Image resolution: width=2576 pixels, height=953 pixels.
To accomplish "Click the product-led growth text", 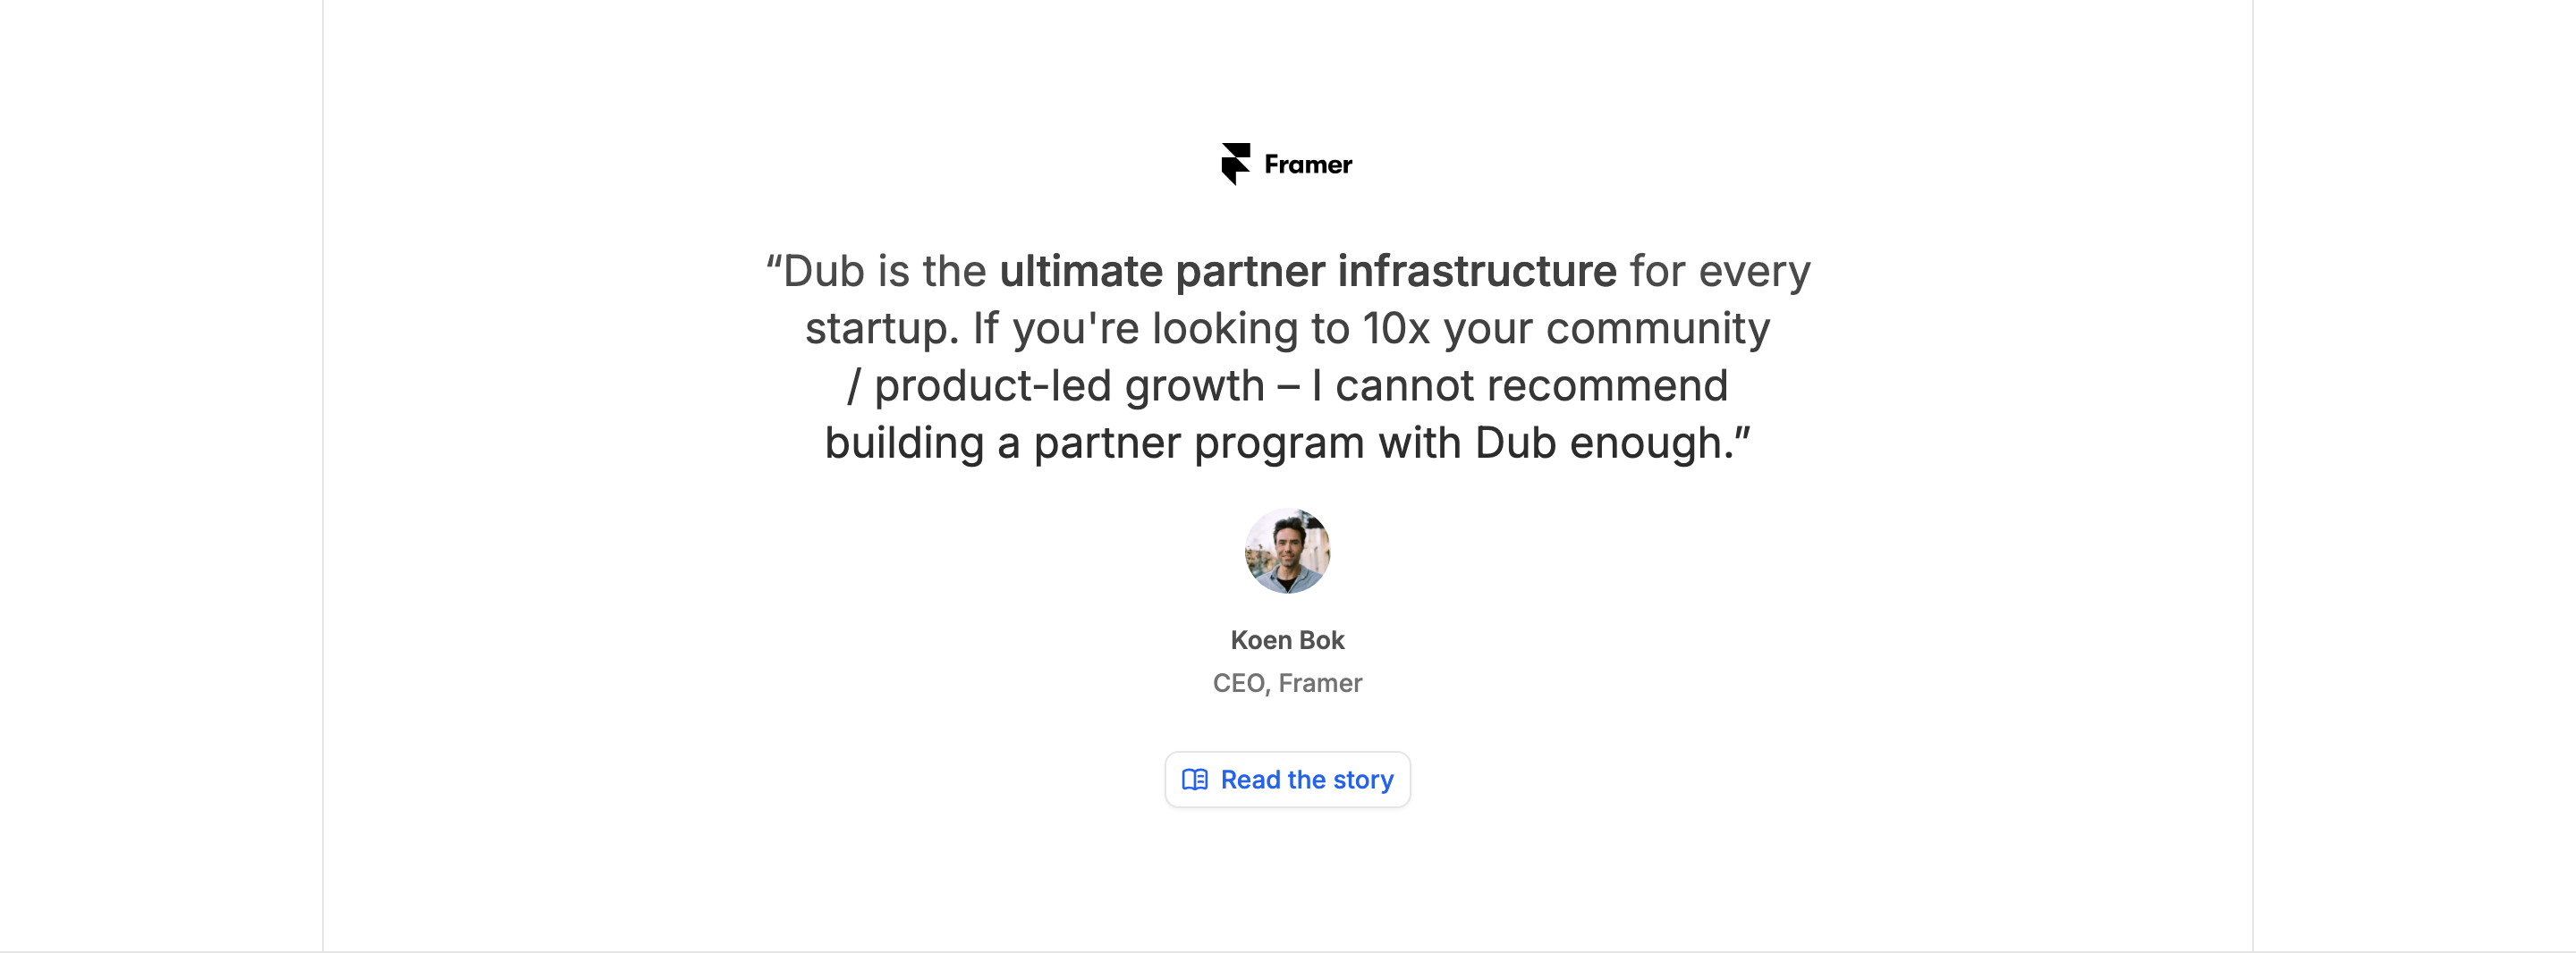I will pyautogui.click(x=1069, y=386).
